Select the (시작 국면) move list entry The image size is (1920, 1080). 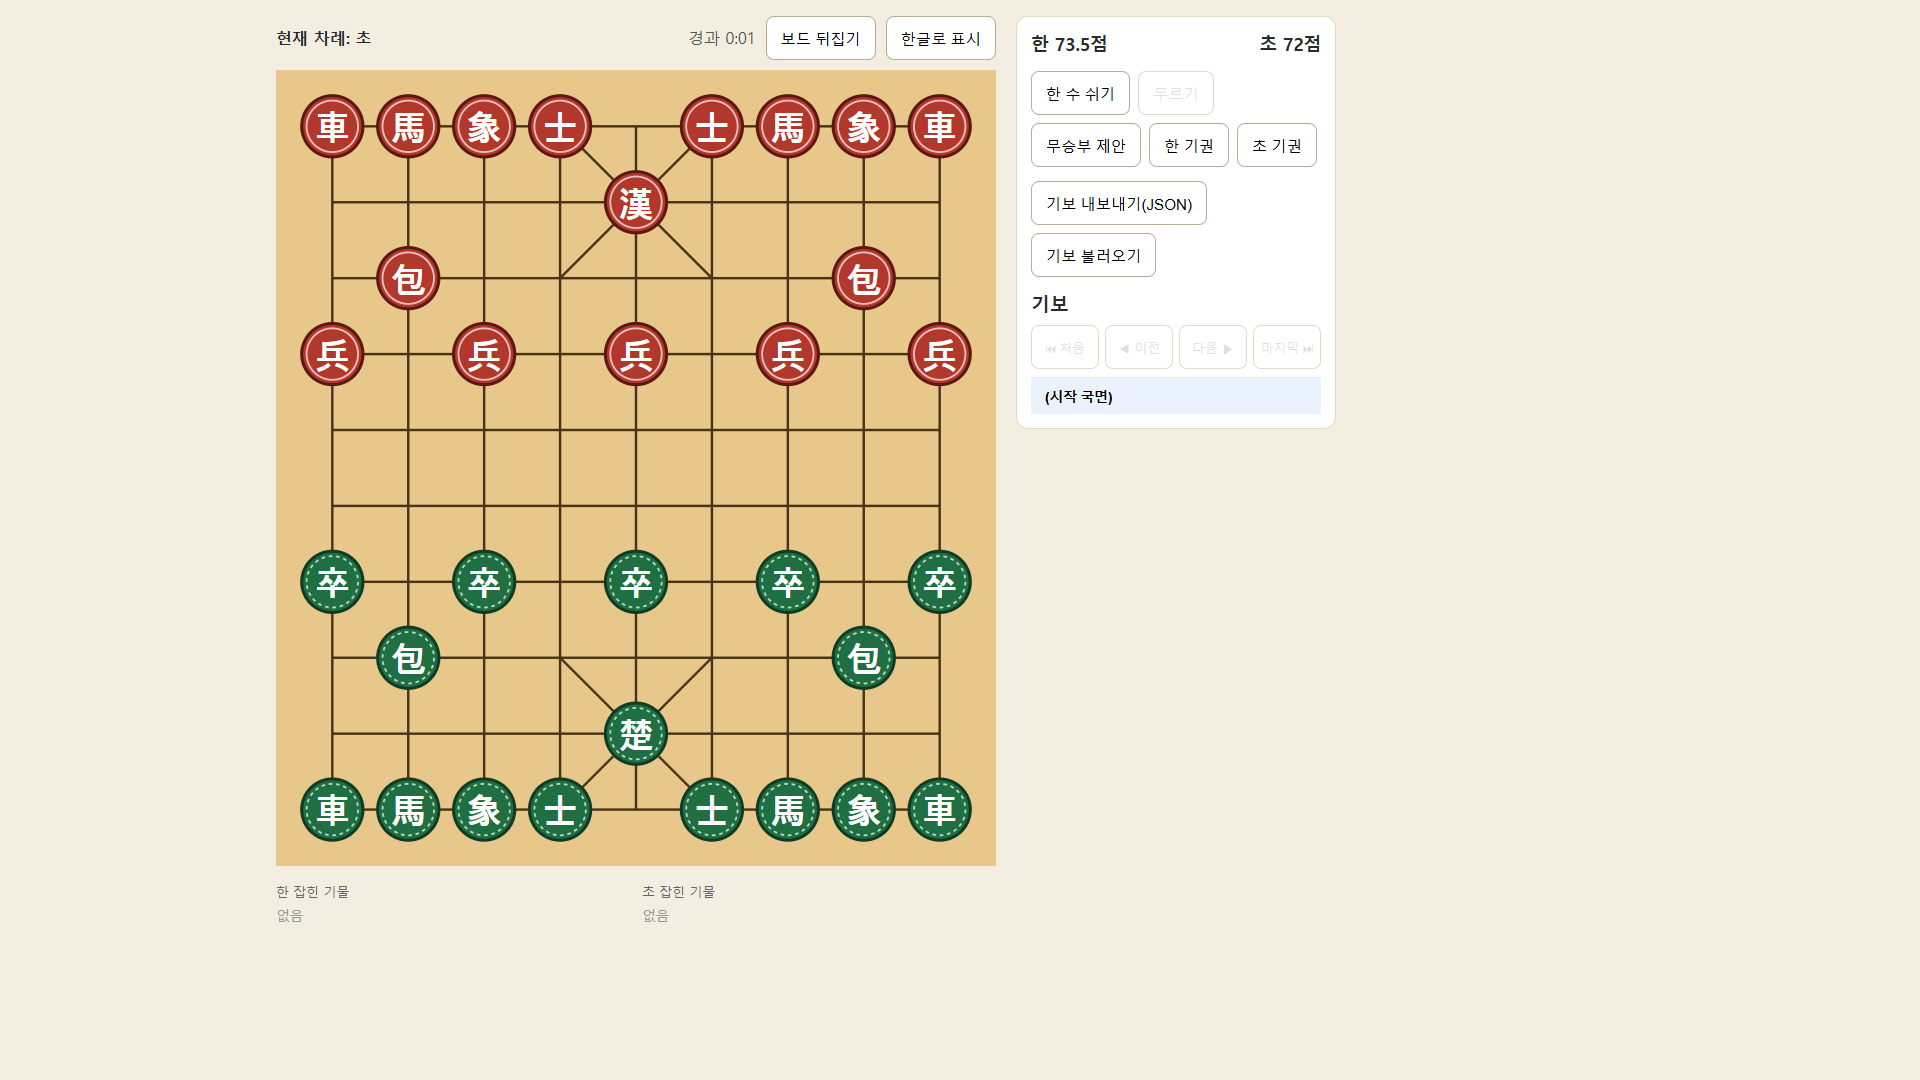pyautogui.click(x=1176, y=396)
